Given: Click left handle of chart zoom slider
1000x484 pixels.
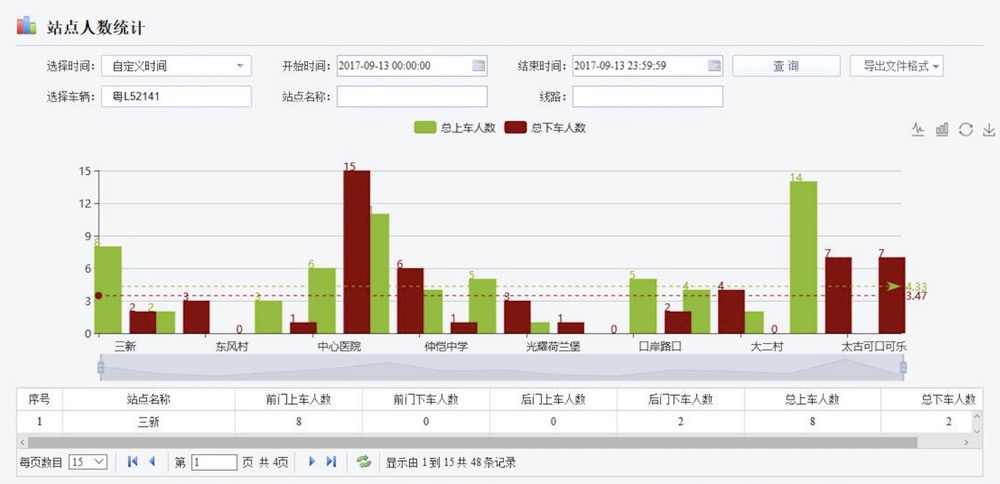Looking at the screenshot, I should 100,367.
